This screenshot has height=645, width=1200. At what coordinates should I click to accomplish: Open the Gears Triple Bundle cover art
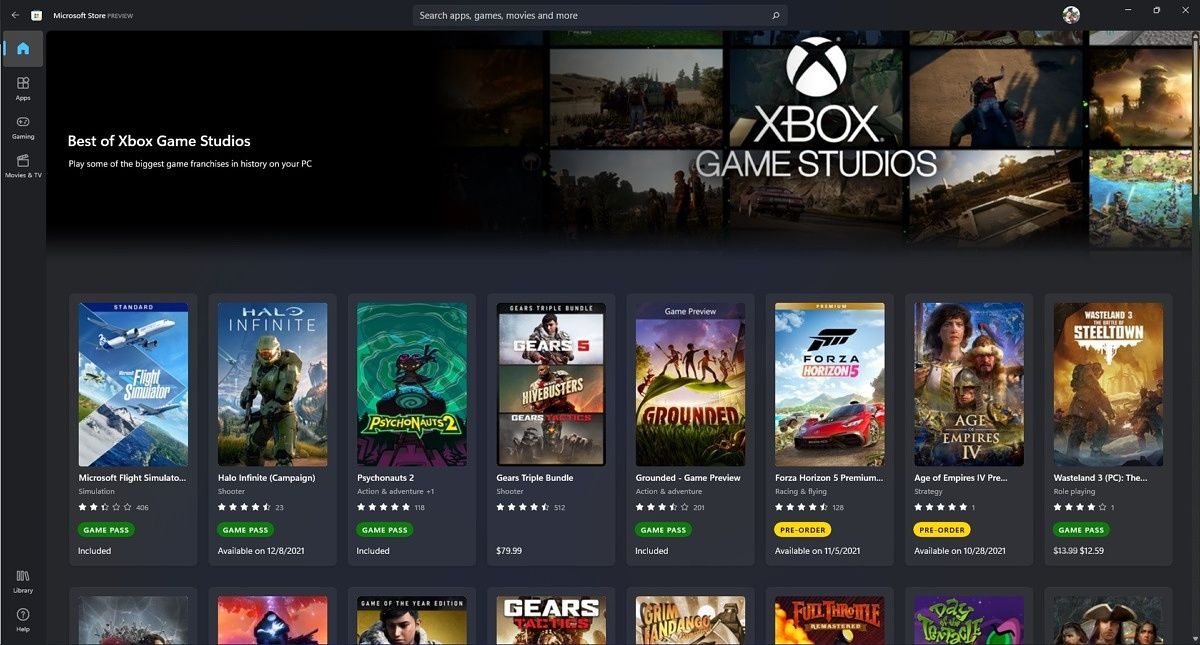coord(551,384)
